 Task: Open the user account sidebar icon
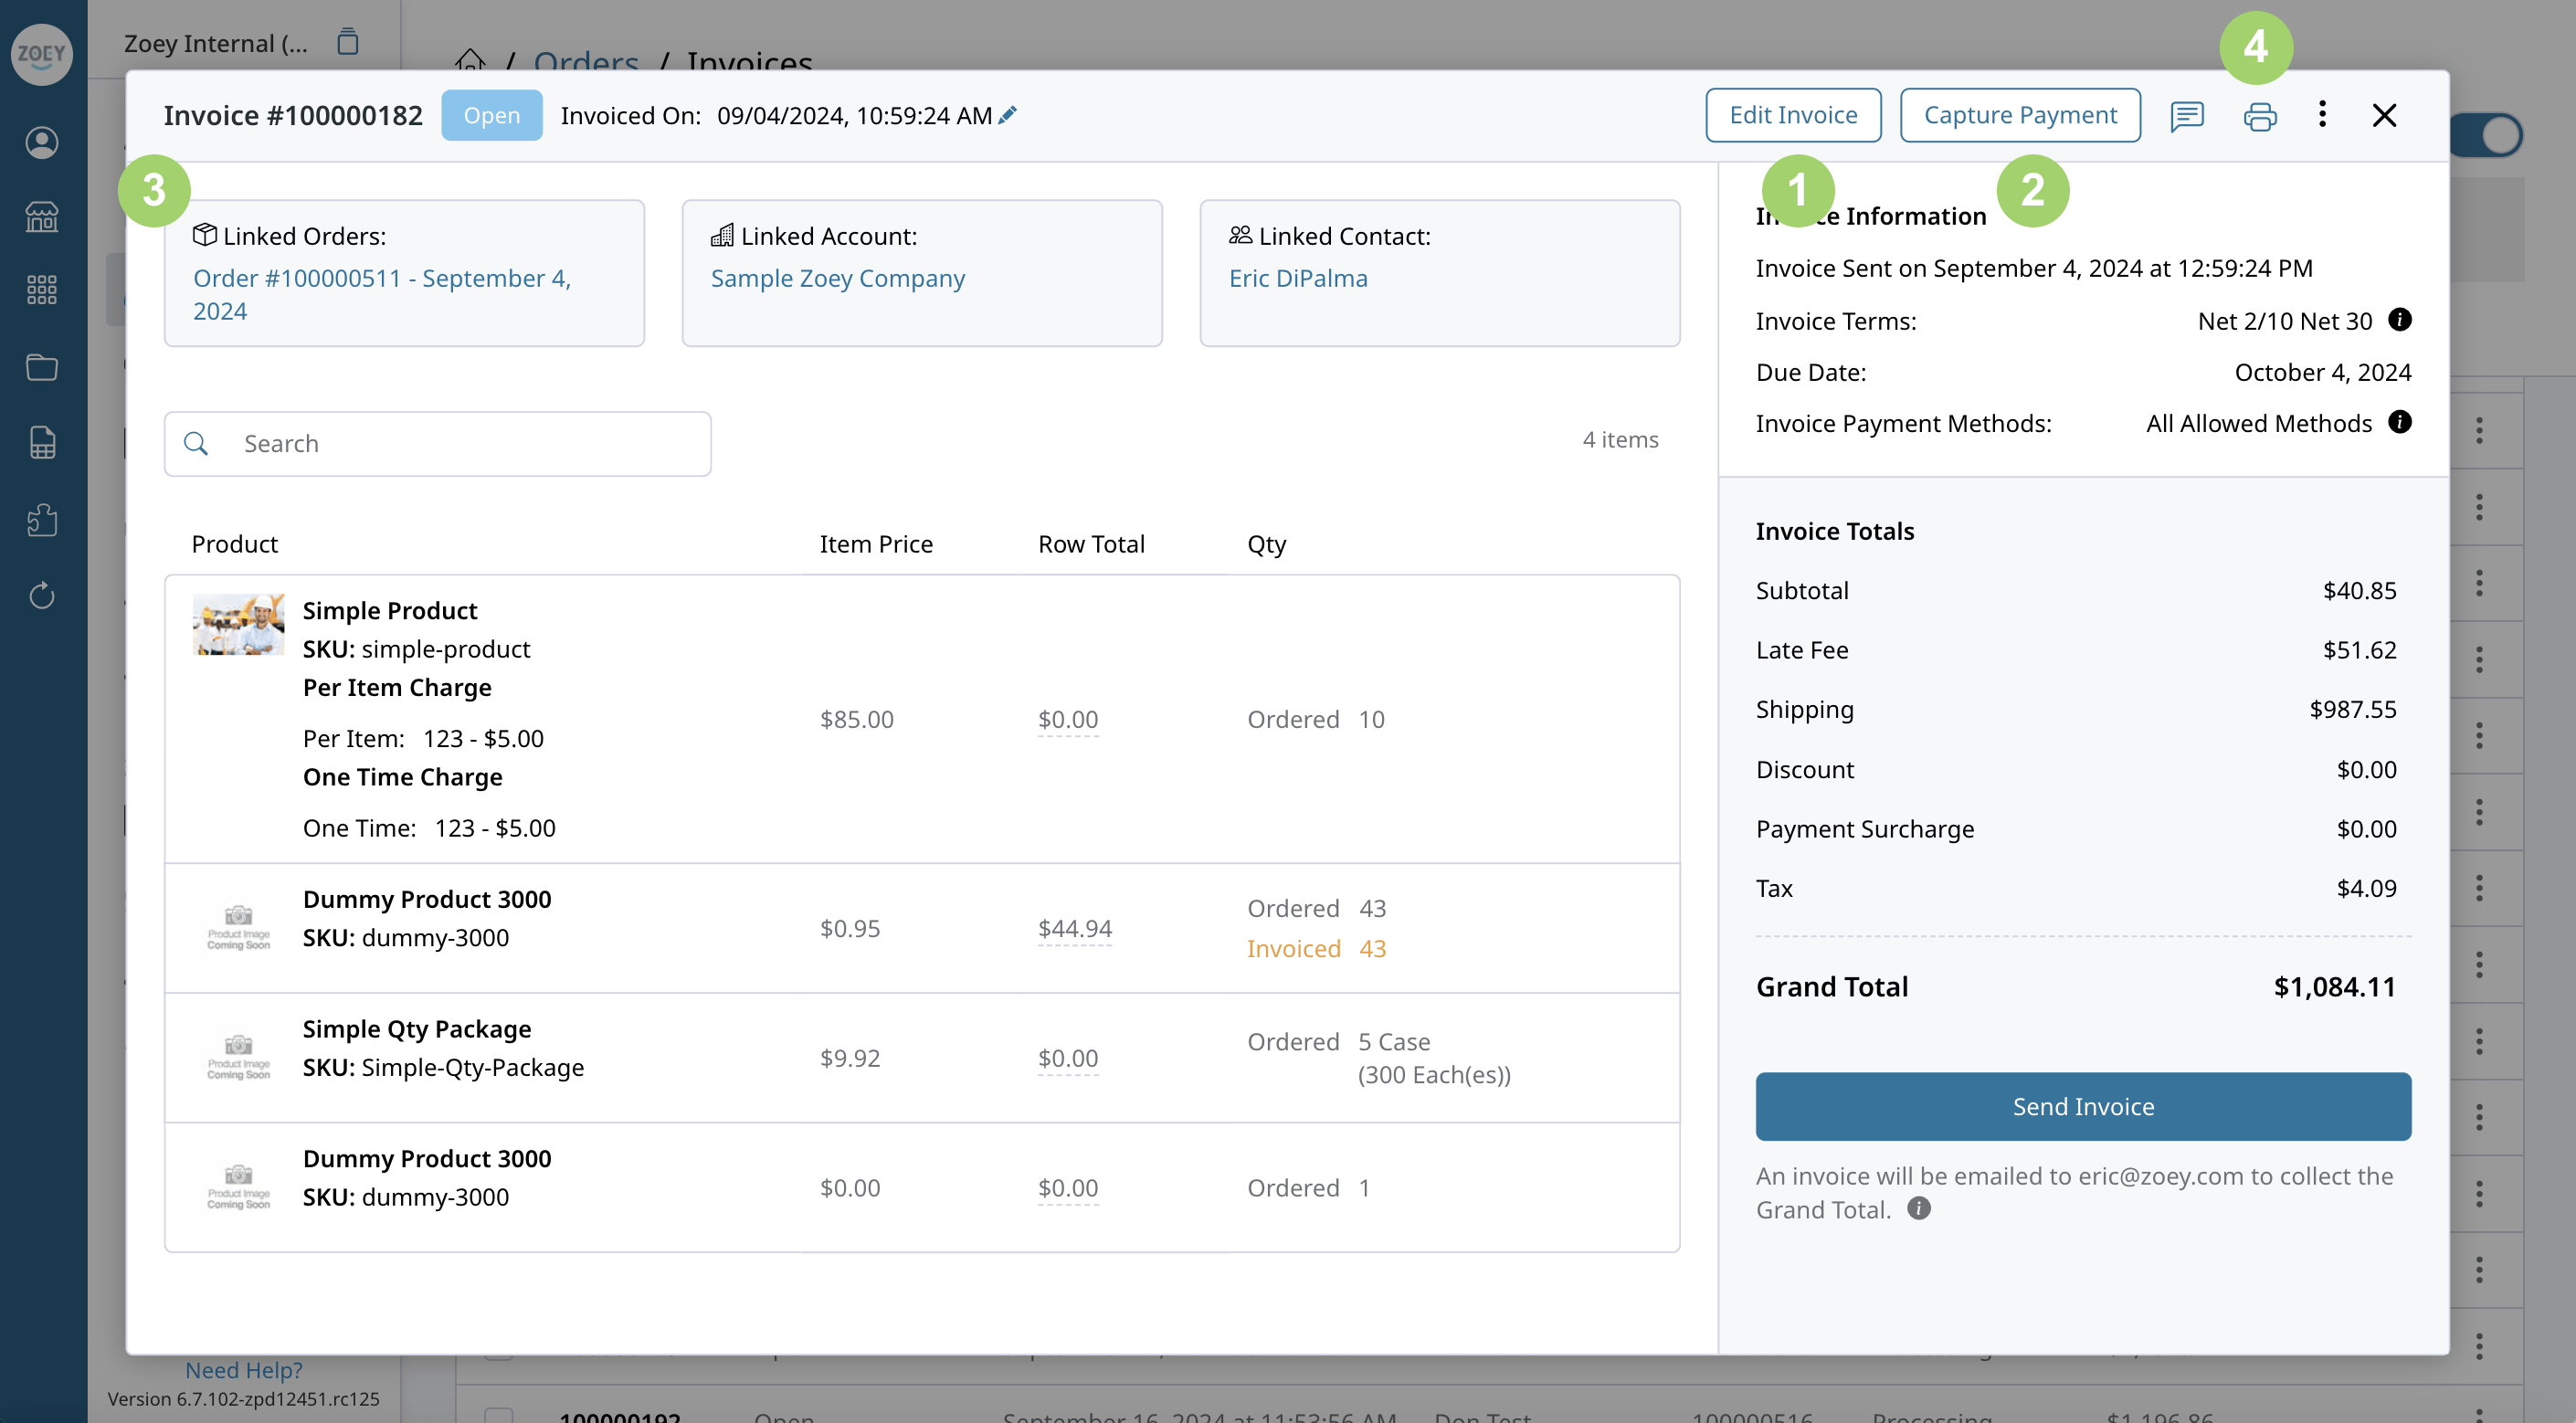pyautogui.click(x=41, y=142)
